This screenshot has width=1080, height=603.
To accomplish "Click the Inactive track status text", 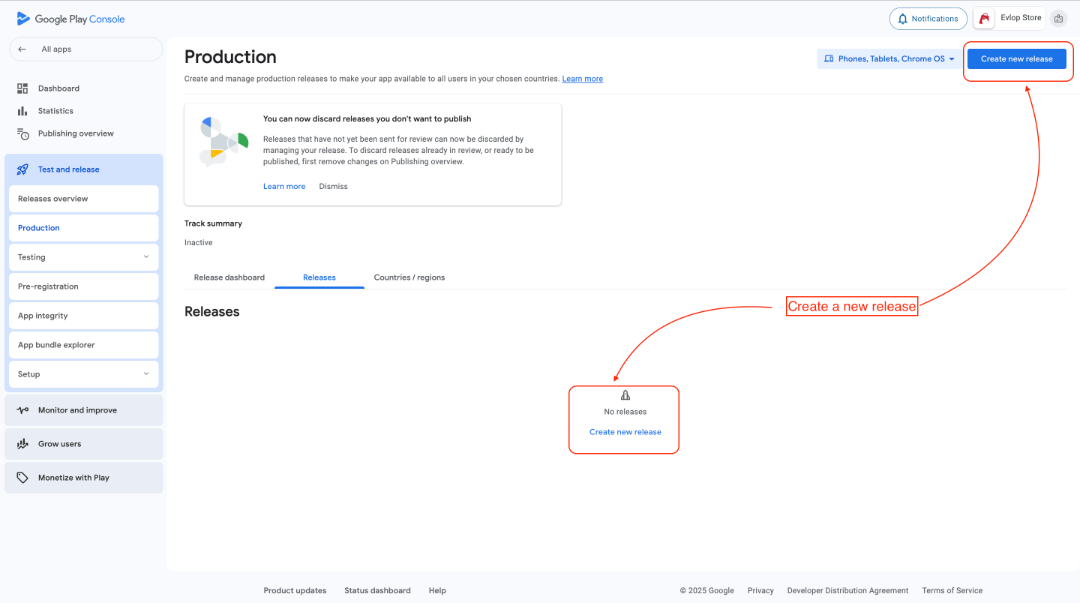I will [x=198, y=243].
